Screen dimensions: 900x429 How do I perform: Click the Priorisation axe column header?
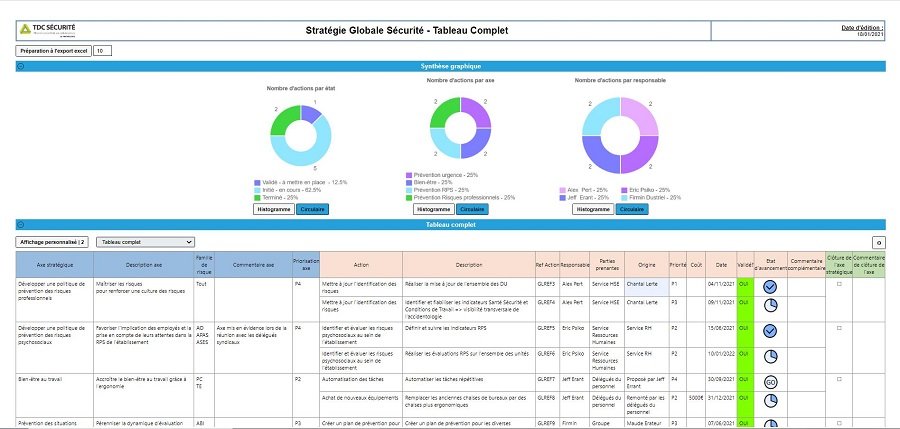306,265
